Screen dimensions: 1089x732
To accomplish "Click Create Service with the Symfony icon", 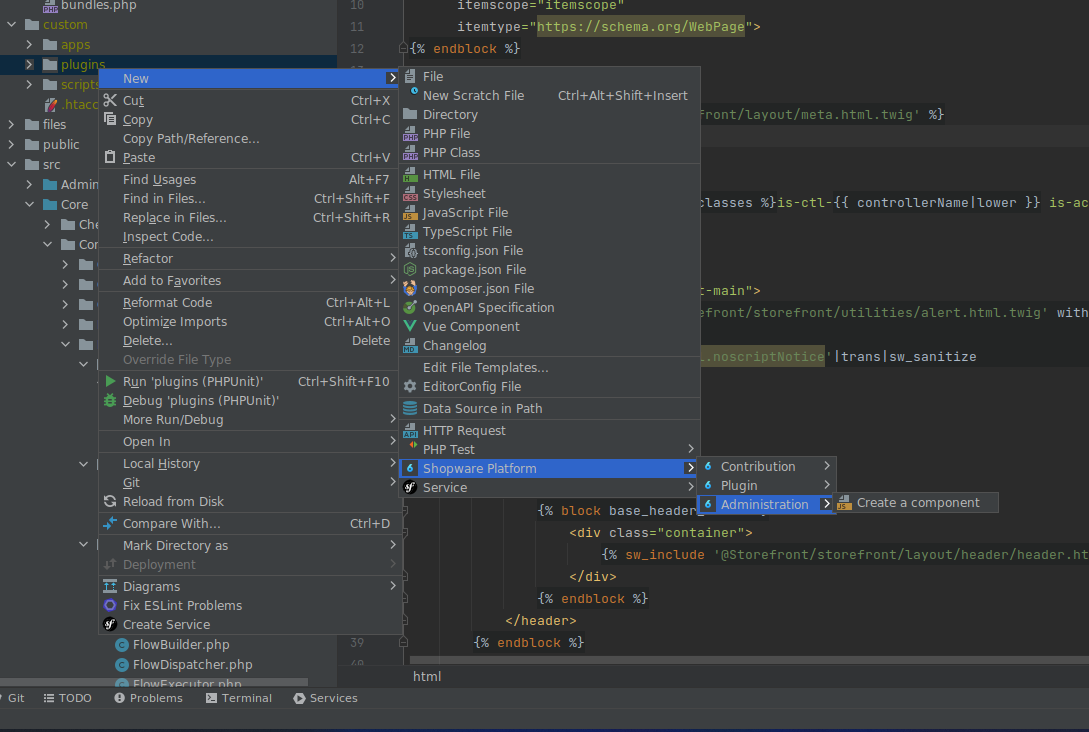I will (x=110, y=624).
